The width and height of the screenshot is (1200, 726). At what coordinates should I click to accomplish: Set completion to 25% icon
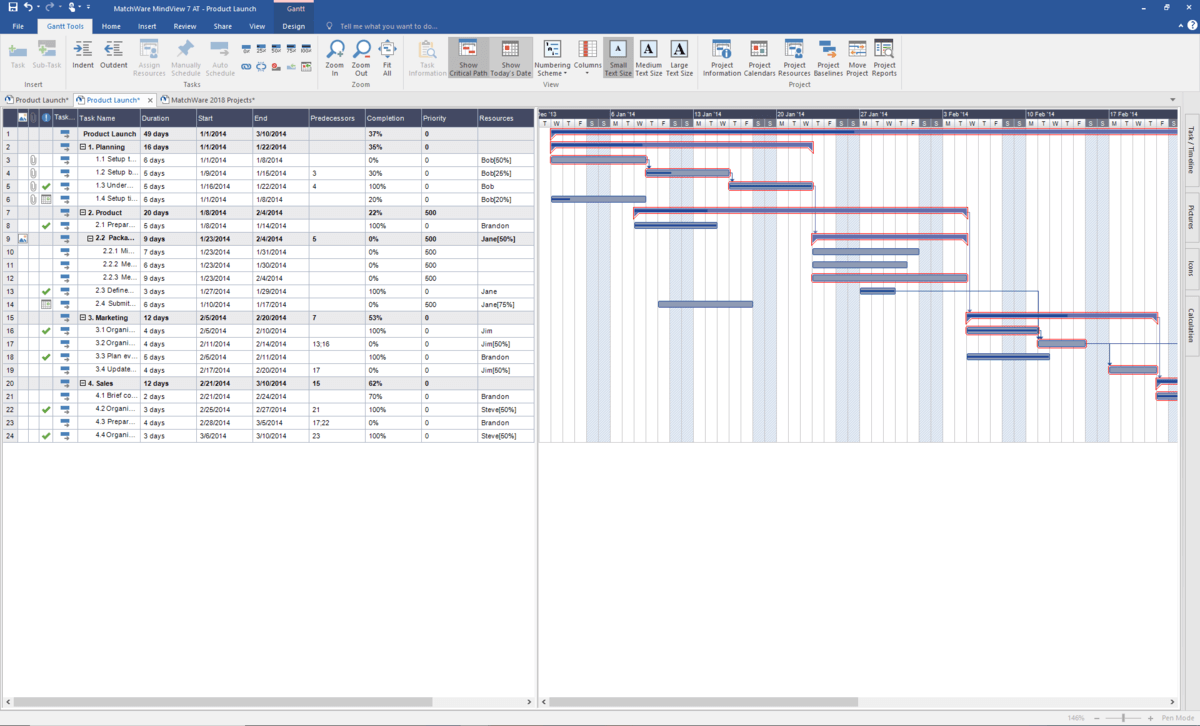(x=261, y=48)
